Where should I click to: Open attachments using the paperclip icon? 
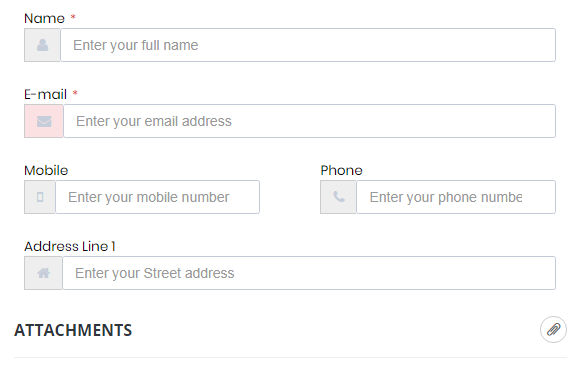tap(553, 330)
